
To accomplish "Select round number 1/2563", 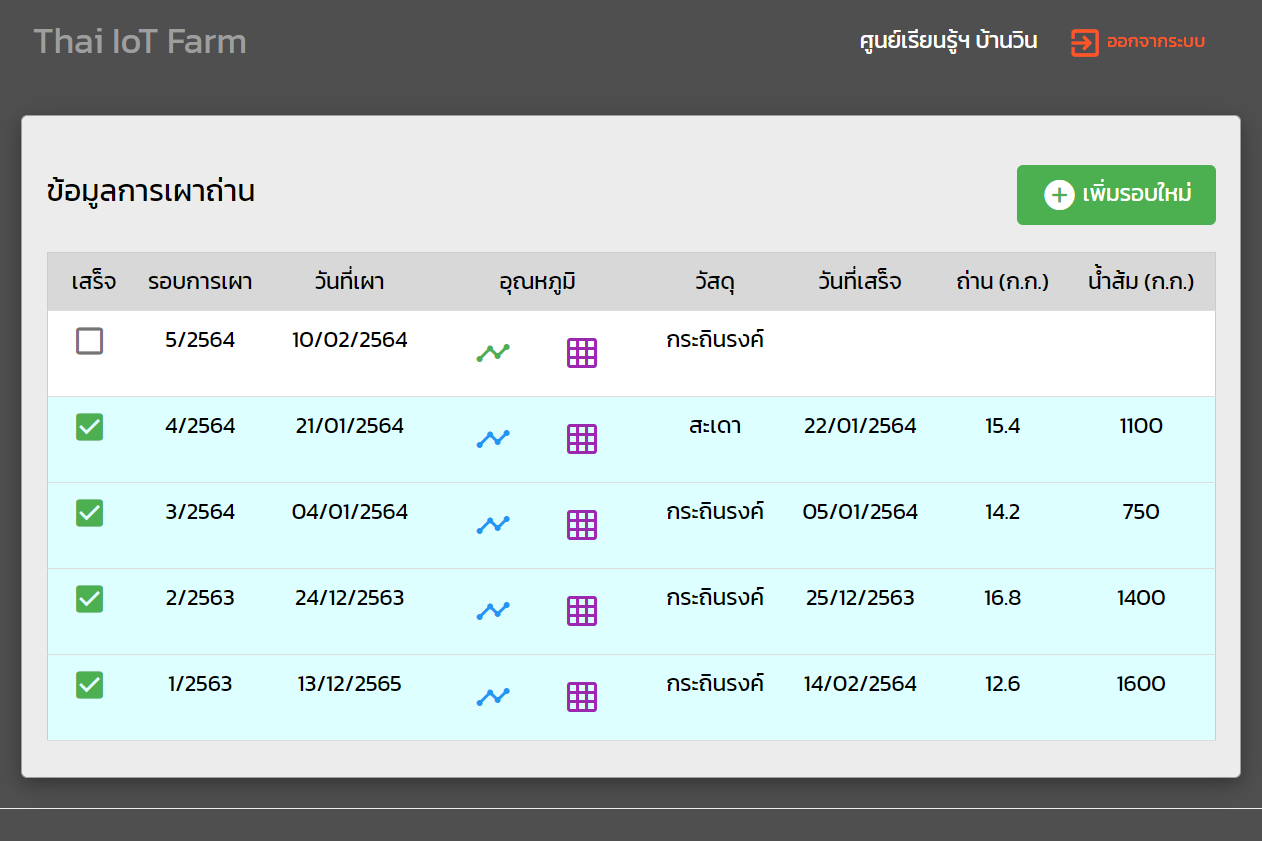I will point(200,684).
